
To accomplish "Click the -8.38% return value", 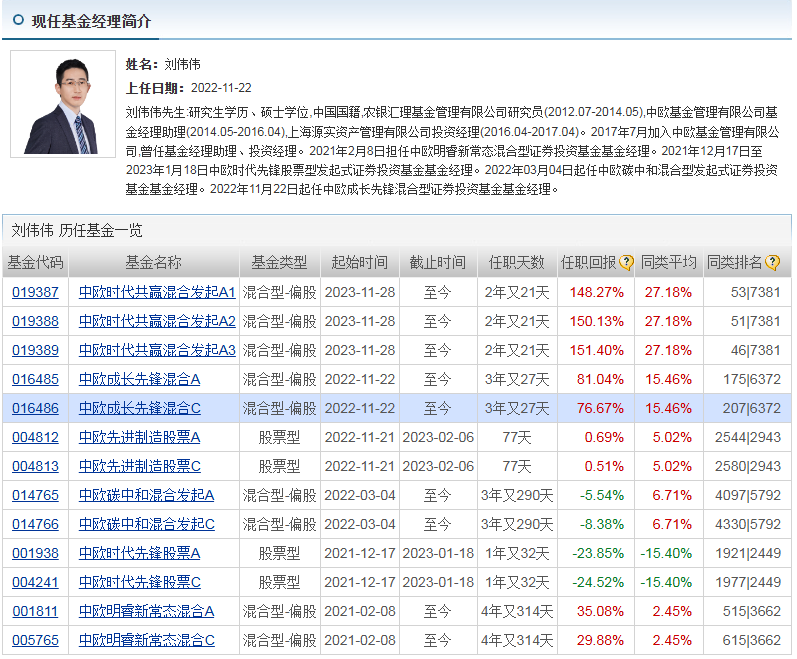I will (602, 524).
